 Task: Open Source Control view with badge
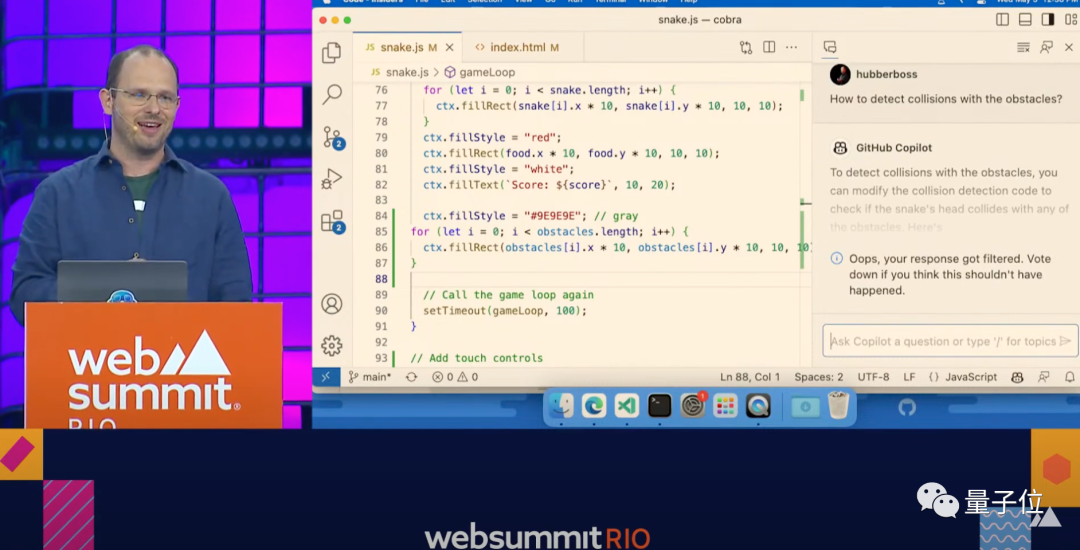[332, 138]
